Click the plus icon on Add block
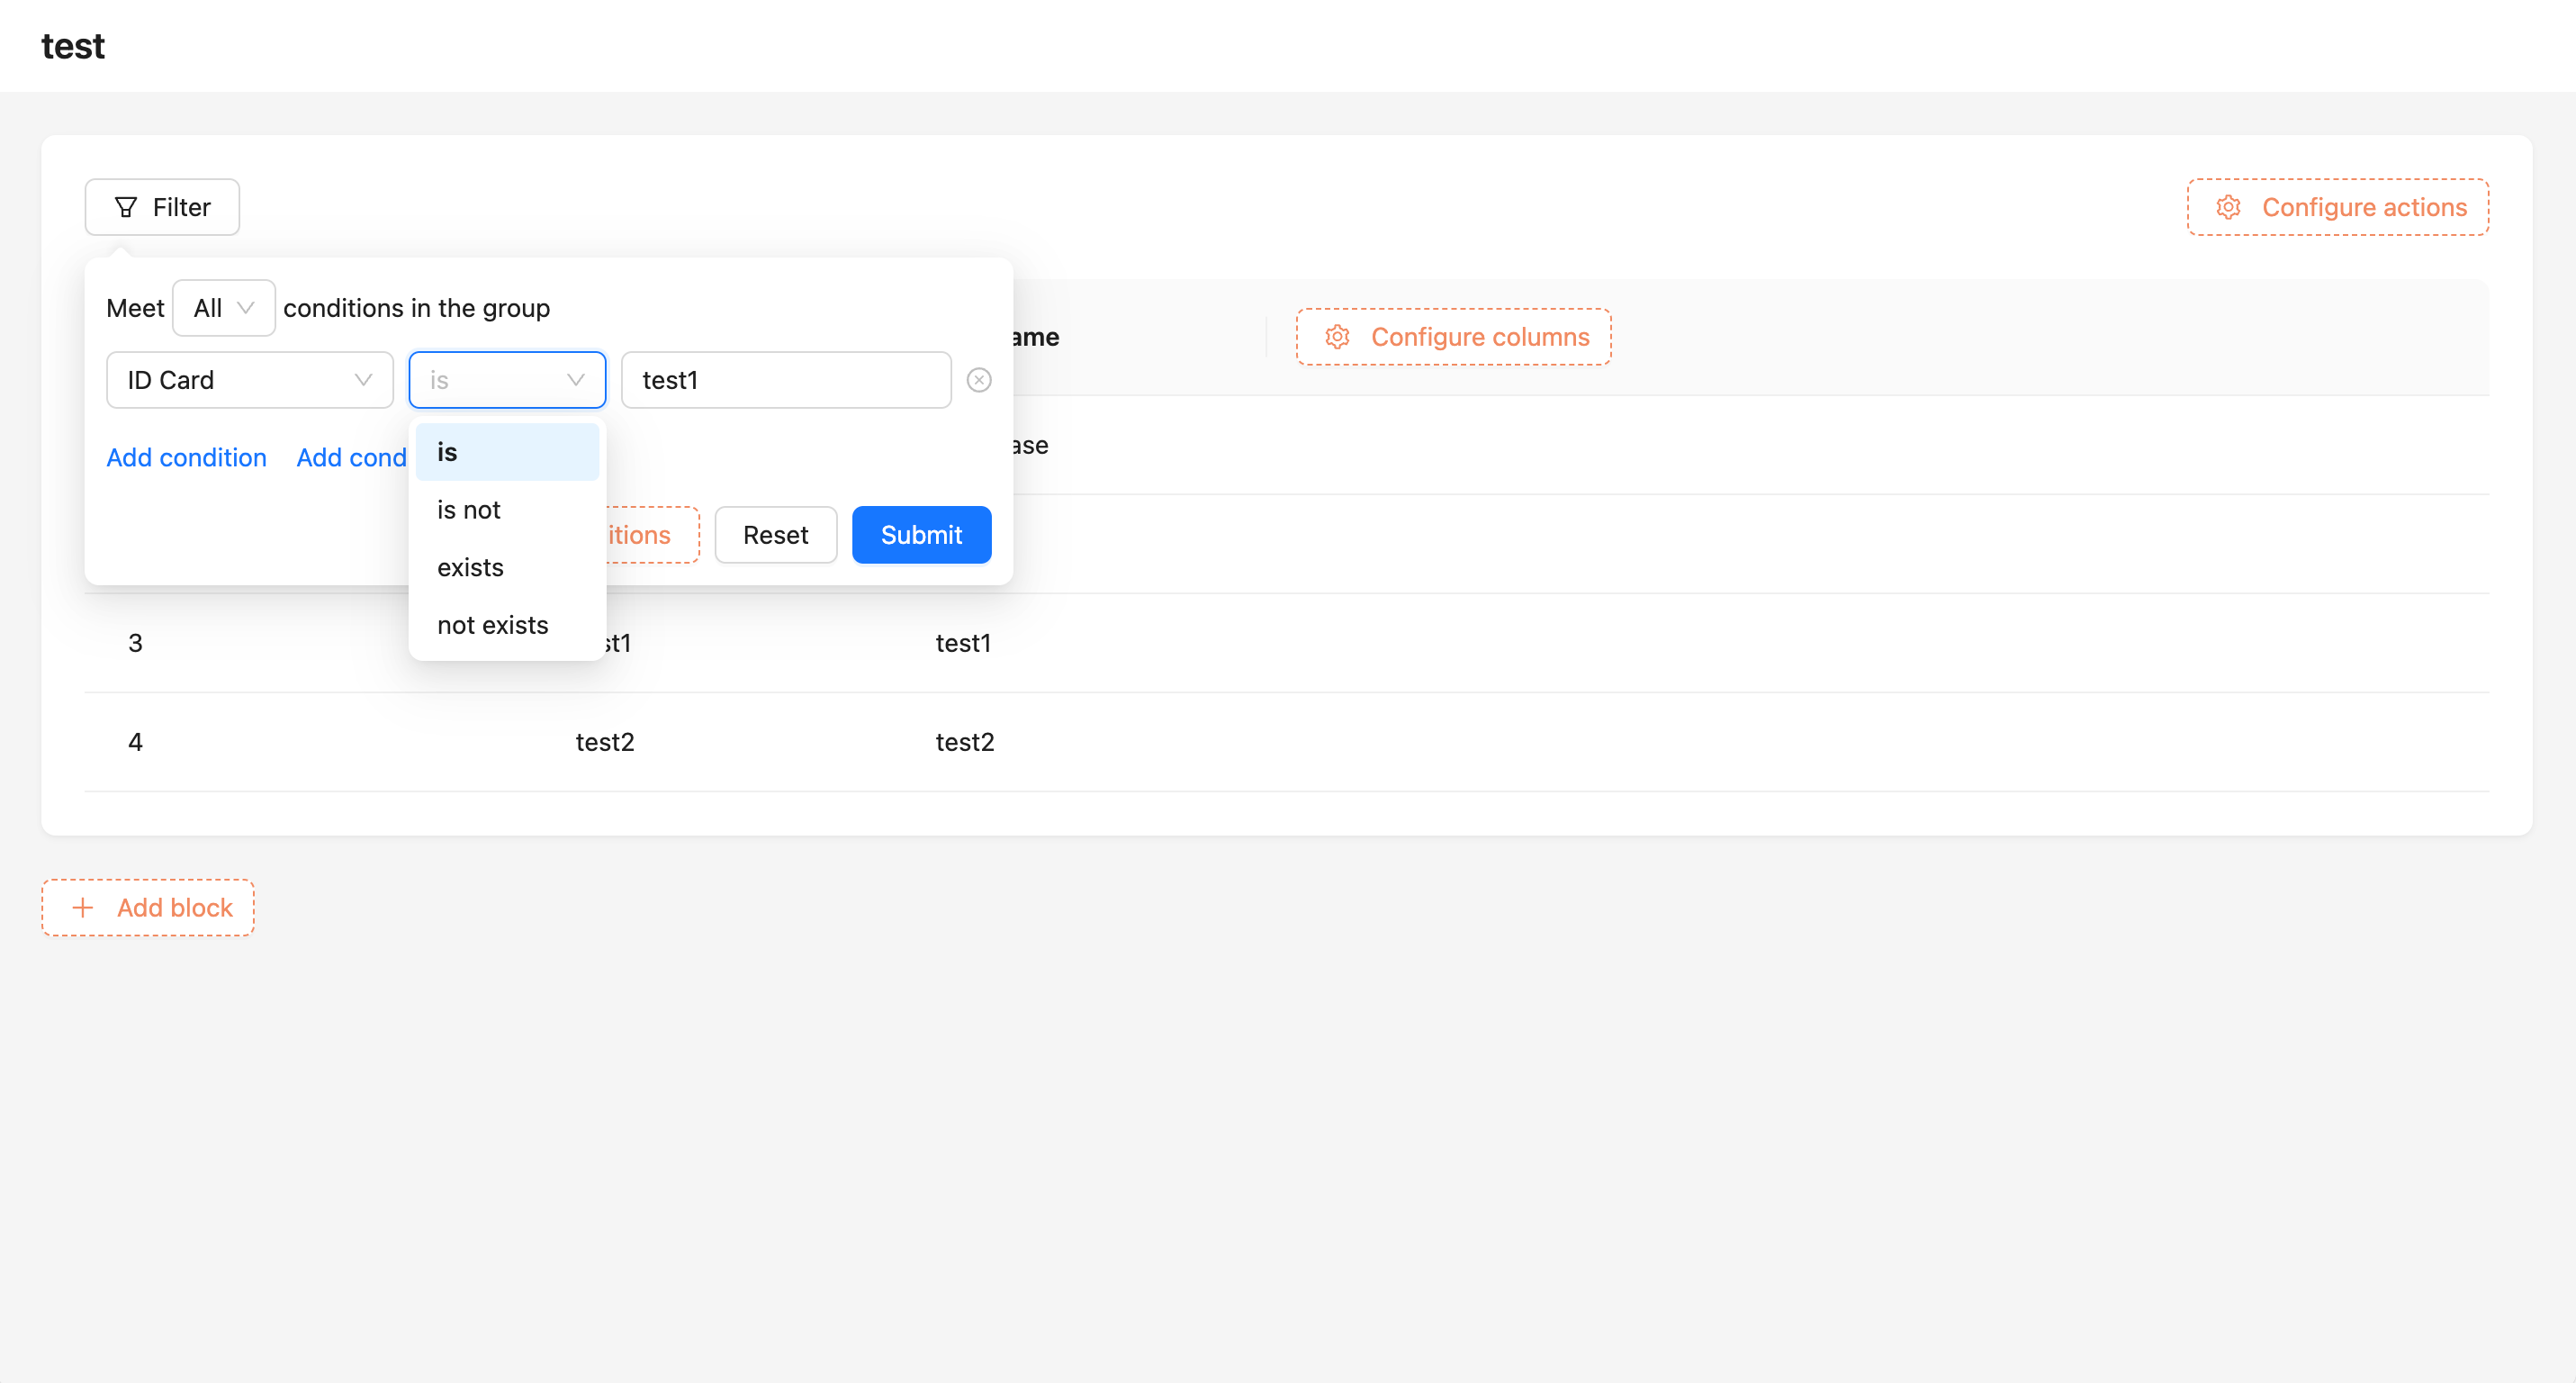2576x1383 pixels. point(83,907)
